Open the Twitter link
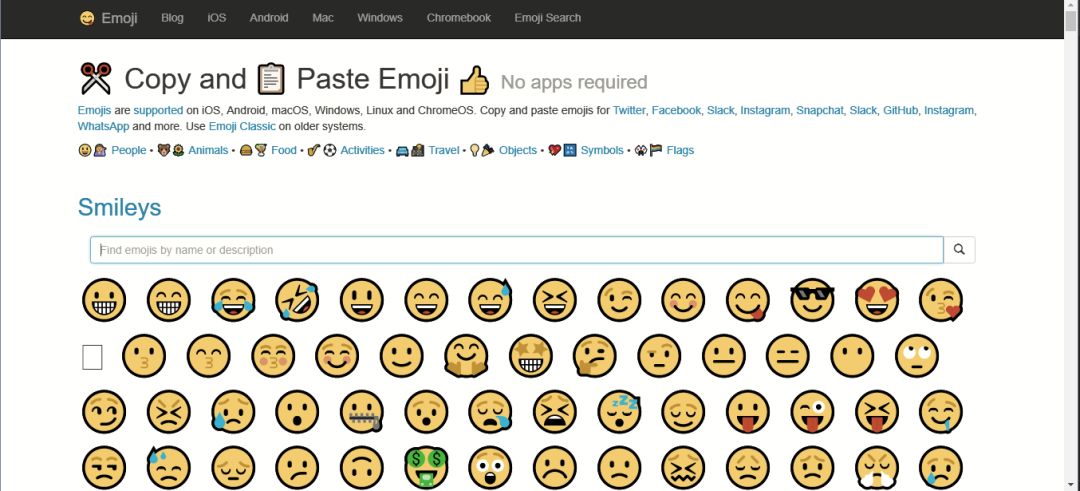 pyautogui.click(x=630, y=110)
